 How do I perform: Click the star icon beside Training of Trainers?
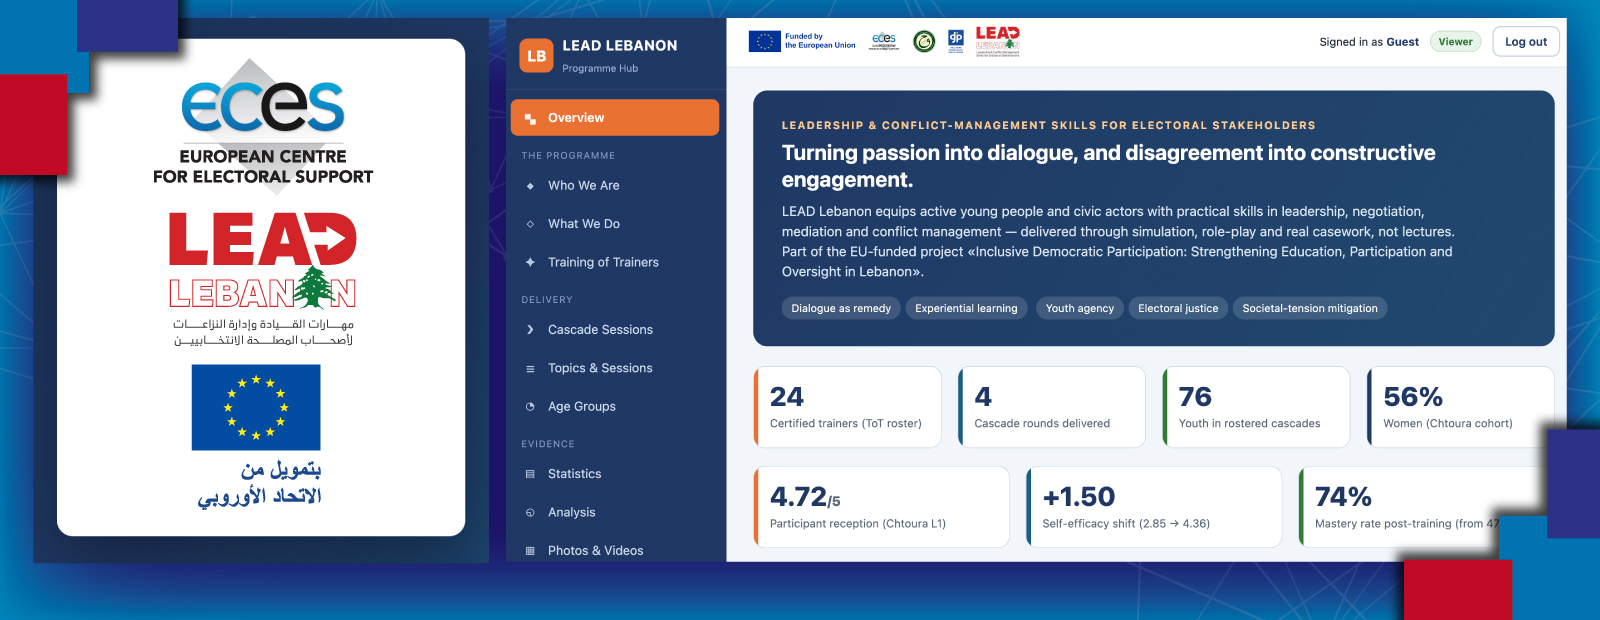[x=530, y=262]
